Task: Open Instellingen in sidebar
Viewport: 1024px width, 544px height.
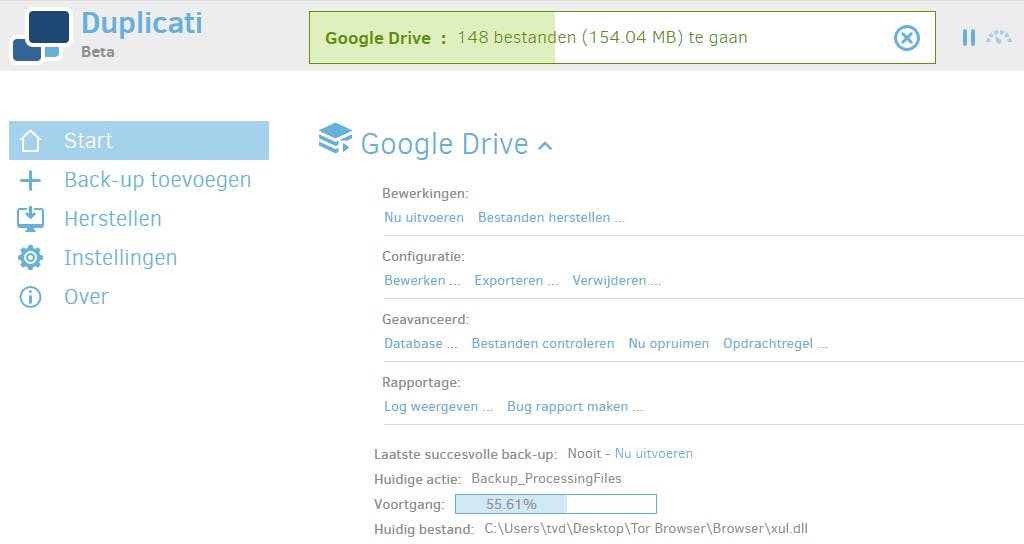Action: click(x=120, y=258)
